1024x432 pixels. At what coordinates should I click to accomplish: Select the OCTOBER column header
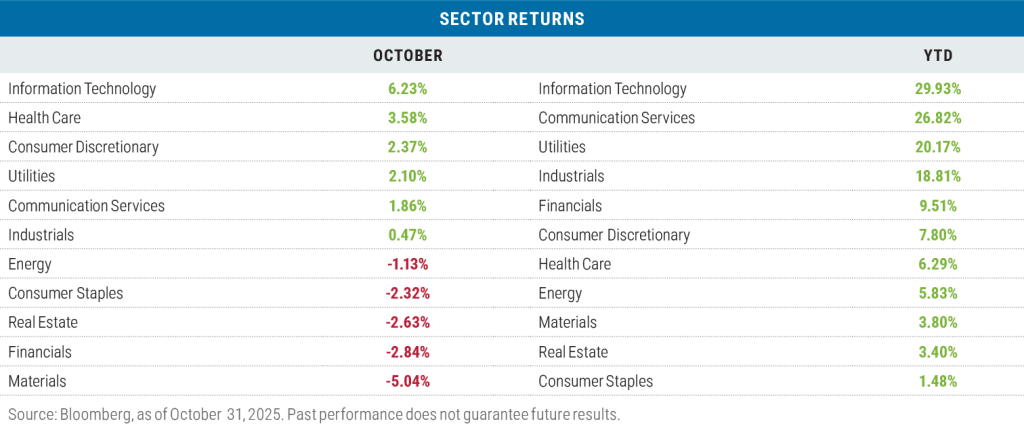[407, 55]
